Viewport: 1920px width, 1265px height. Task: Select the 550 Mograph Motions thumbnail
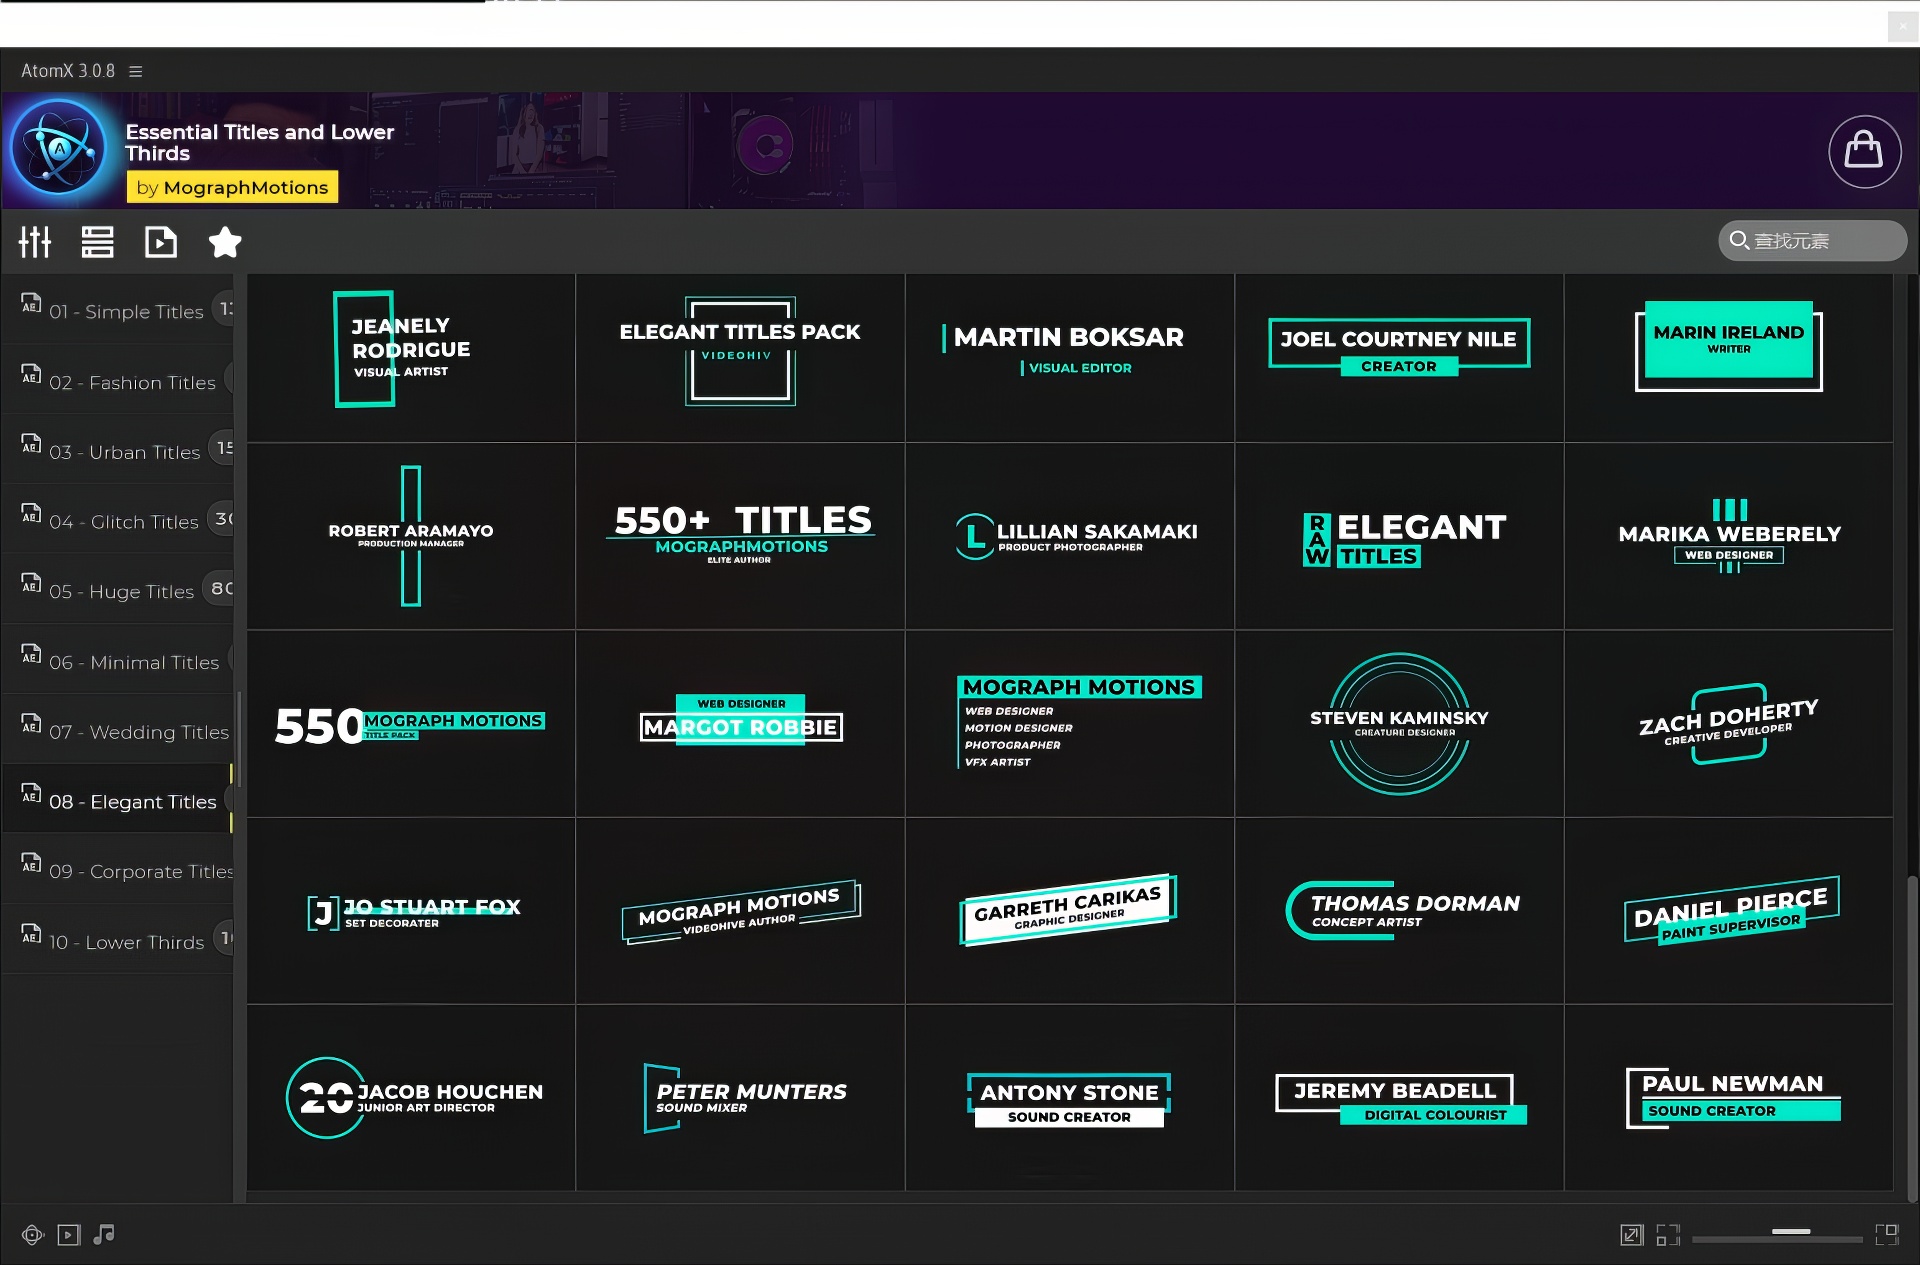pyautogui.click(x=411, y=723)
